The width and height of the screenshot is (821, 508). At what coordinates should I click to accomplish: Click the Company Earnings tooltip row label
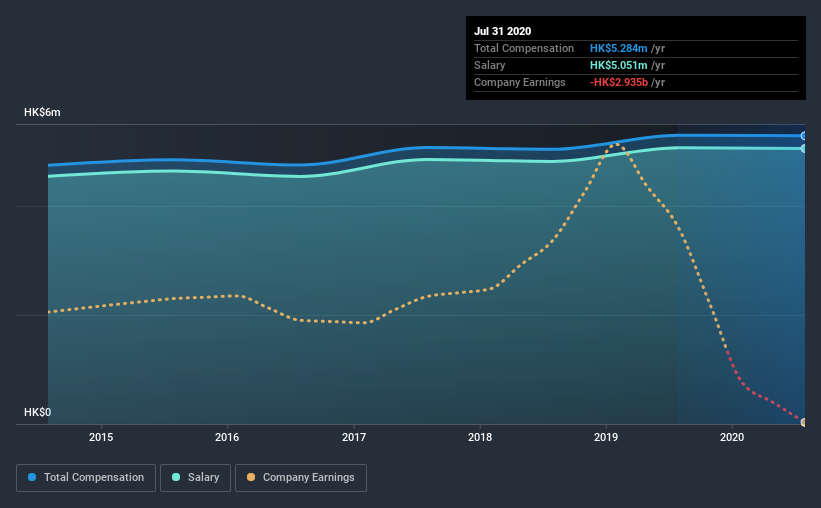tap(519, 82)
